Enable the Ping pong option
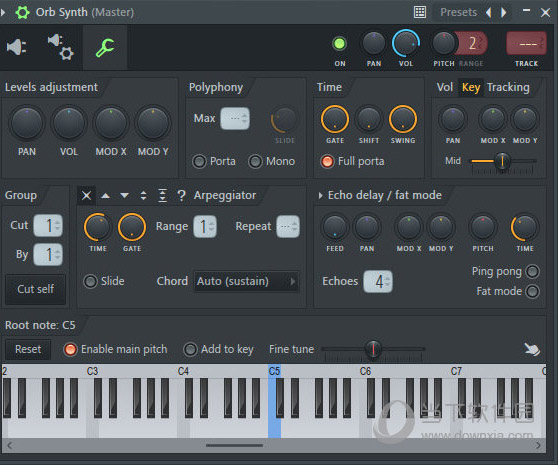558x465 pixels. click(532, 272)
